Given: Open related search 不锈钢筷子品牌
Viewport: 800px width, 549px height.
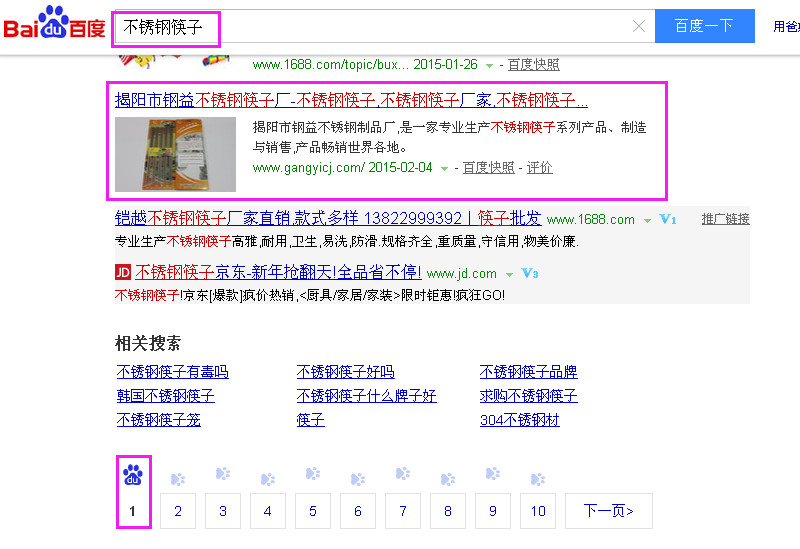Looking at the screenshot, I should (528, 372).
